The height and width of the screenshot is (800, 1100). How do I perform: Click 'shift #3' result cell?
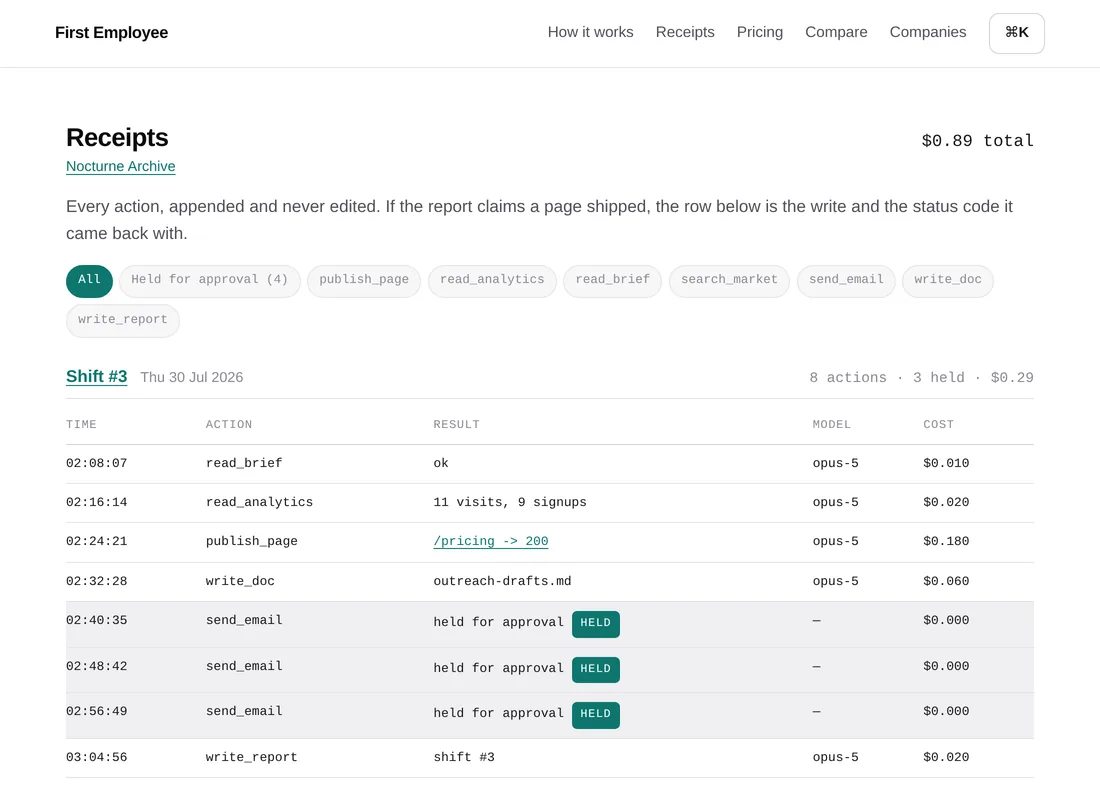coord(464,757)
